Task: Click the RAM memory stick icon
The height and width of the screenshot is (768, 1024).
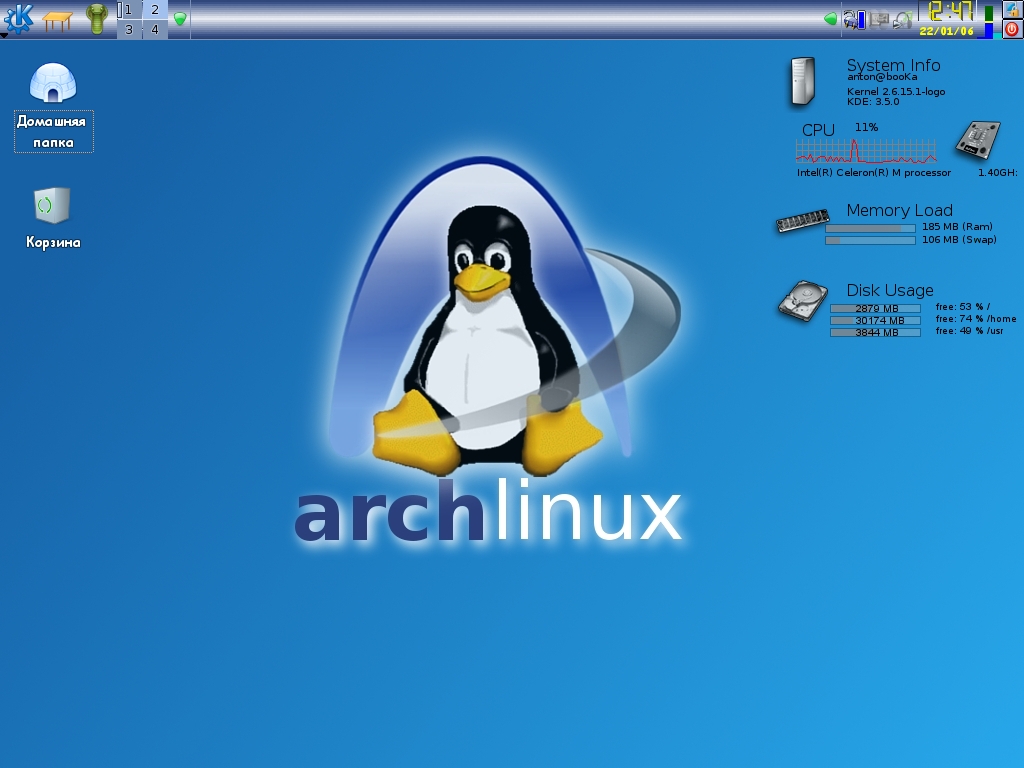Action: click(x=803, y=221)
